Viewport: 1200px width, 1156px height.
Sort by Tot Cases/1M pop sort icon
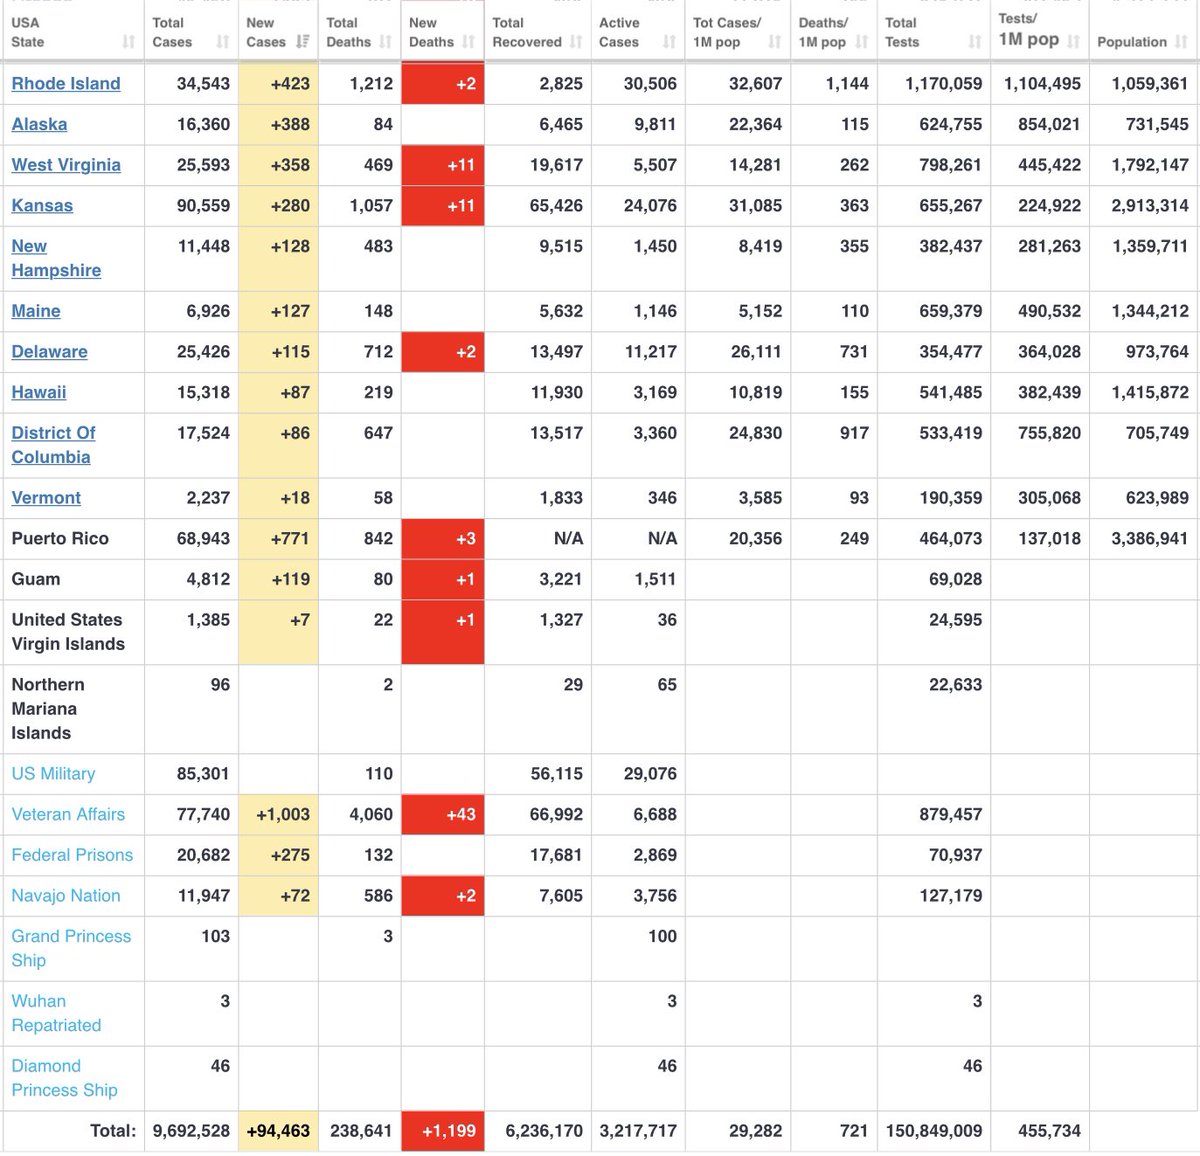774,42
